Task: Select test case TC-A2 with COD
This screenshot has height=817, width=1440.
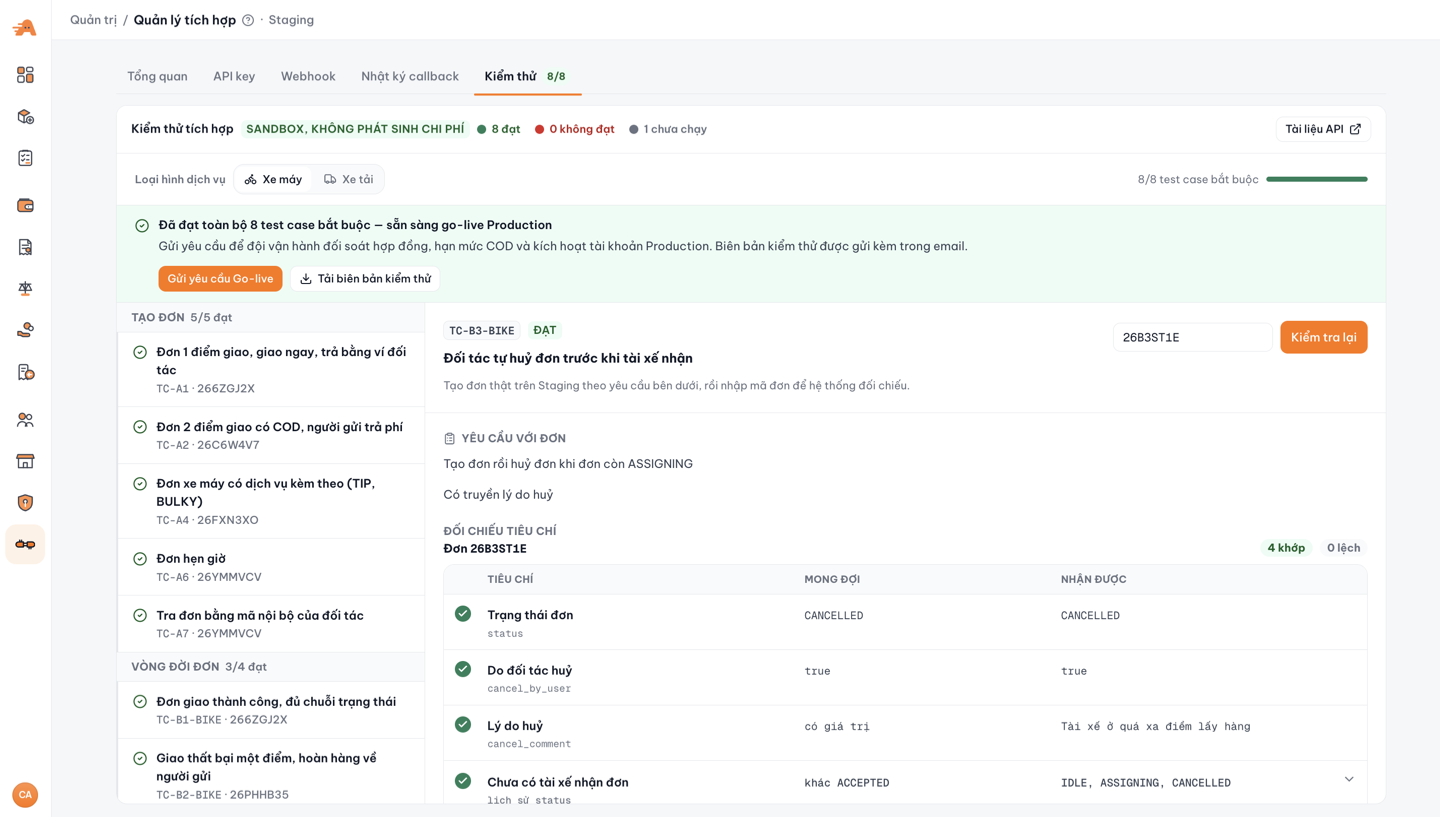Action: [x=271, y=435]
